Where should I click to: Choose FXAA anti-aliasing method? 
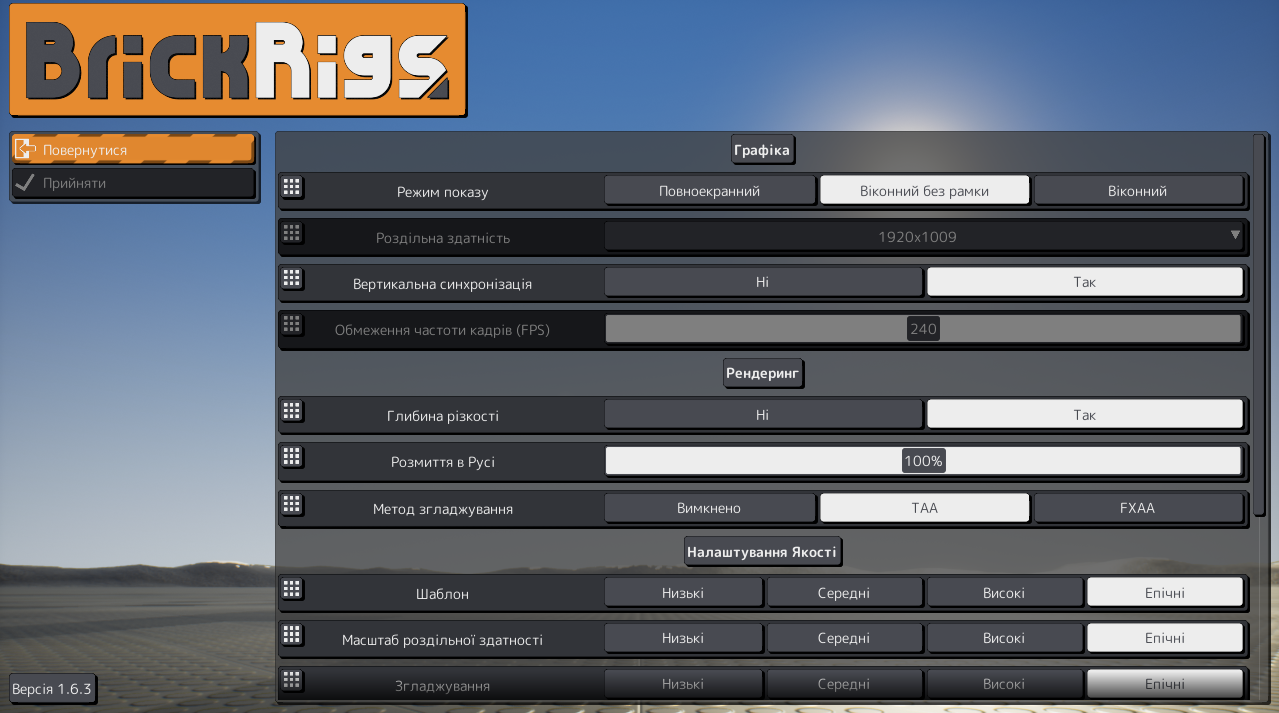(1138, 509)
